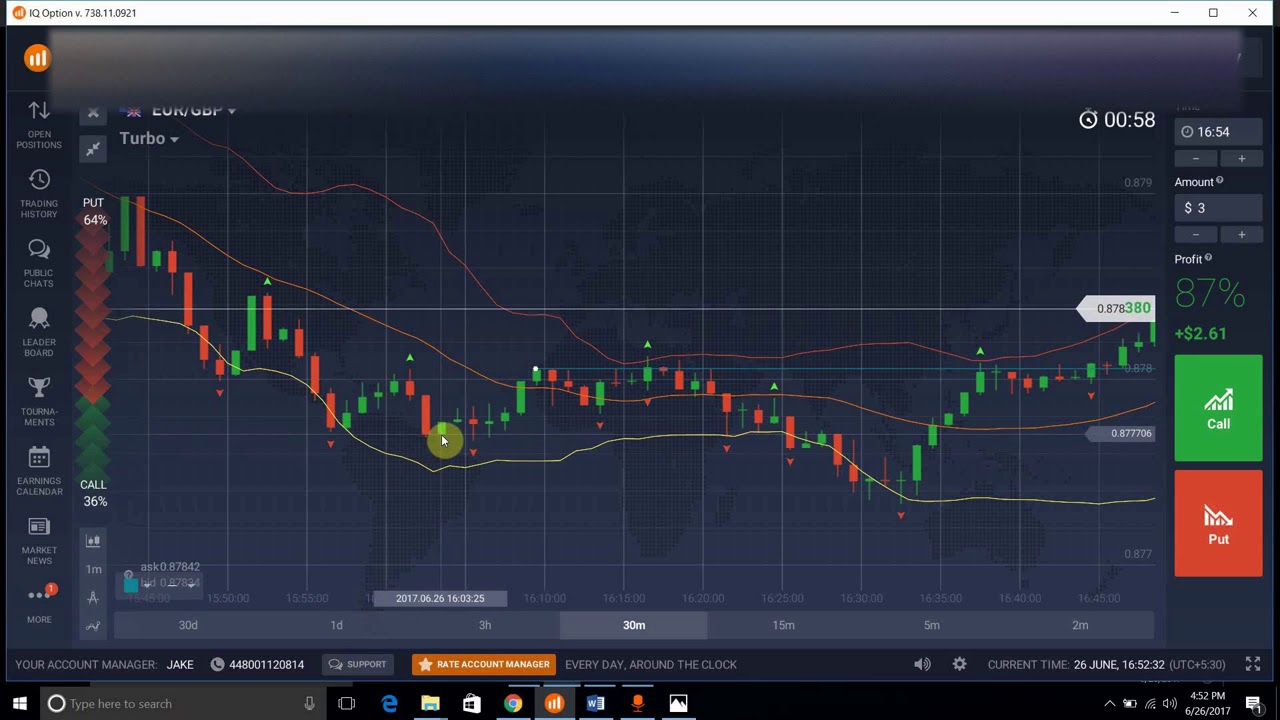The image size is (1280, 720).
Task: Change the 1m candle interval
Action: (x=93, y=569)
